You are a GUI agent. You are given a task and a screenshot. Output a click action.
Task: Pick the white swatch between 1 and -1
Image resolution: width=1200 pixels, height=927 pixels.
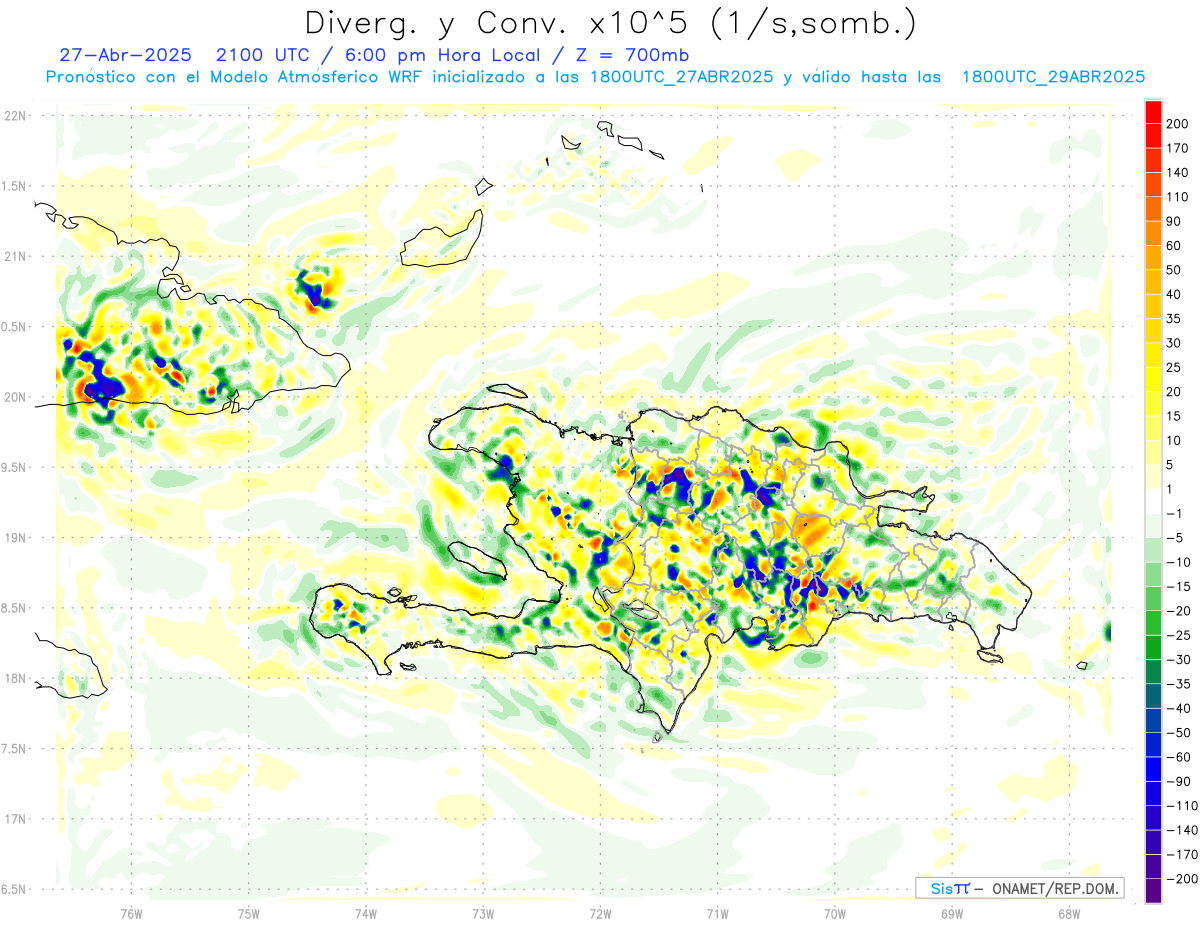(x=1153, y=501)
